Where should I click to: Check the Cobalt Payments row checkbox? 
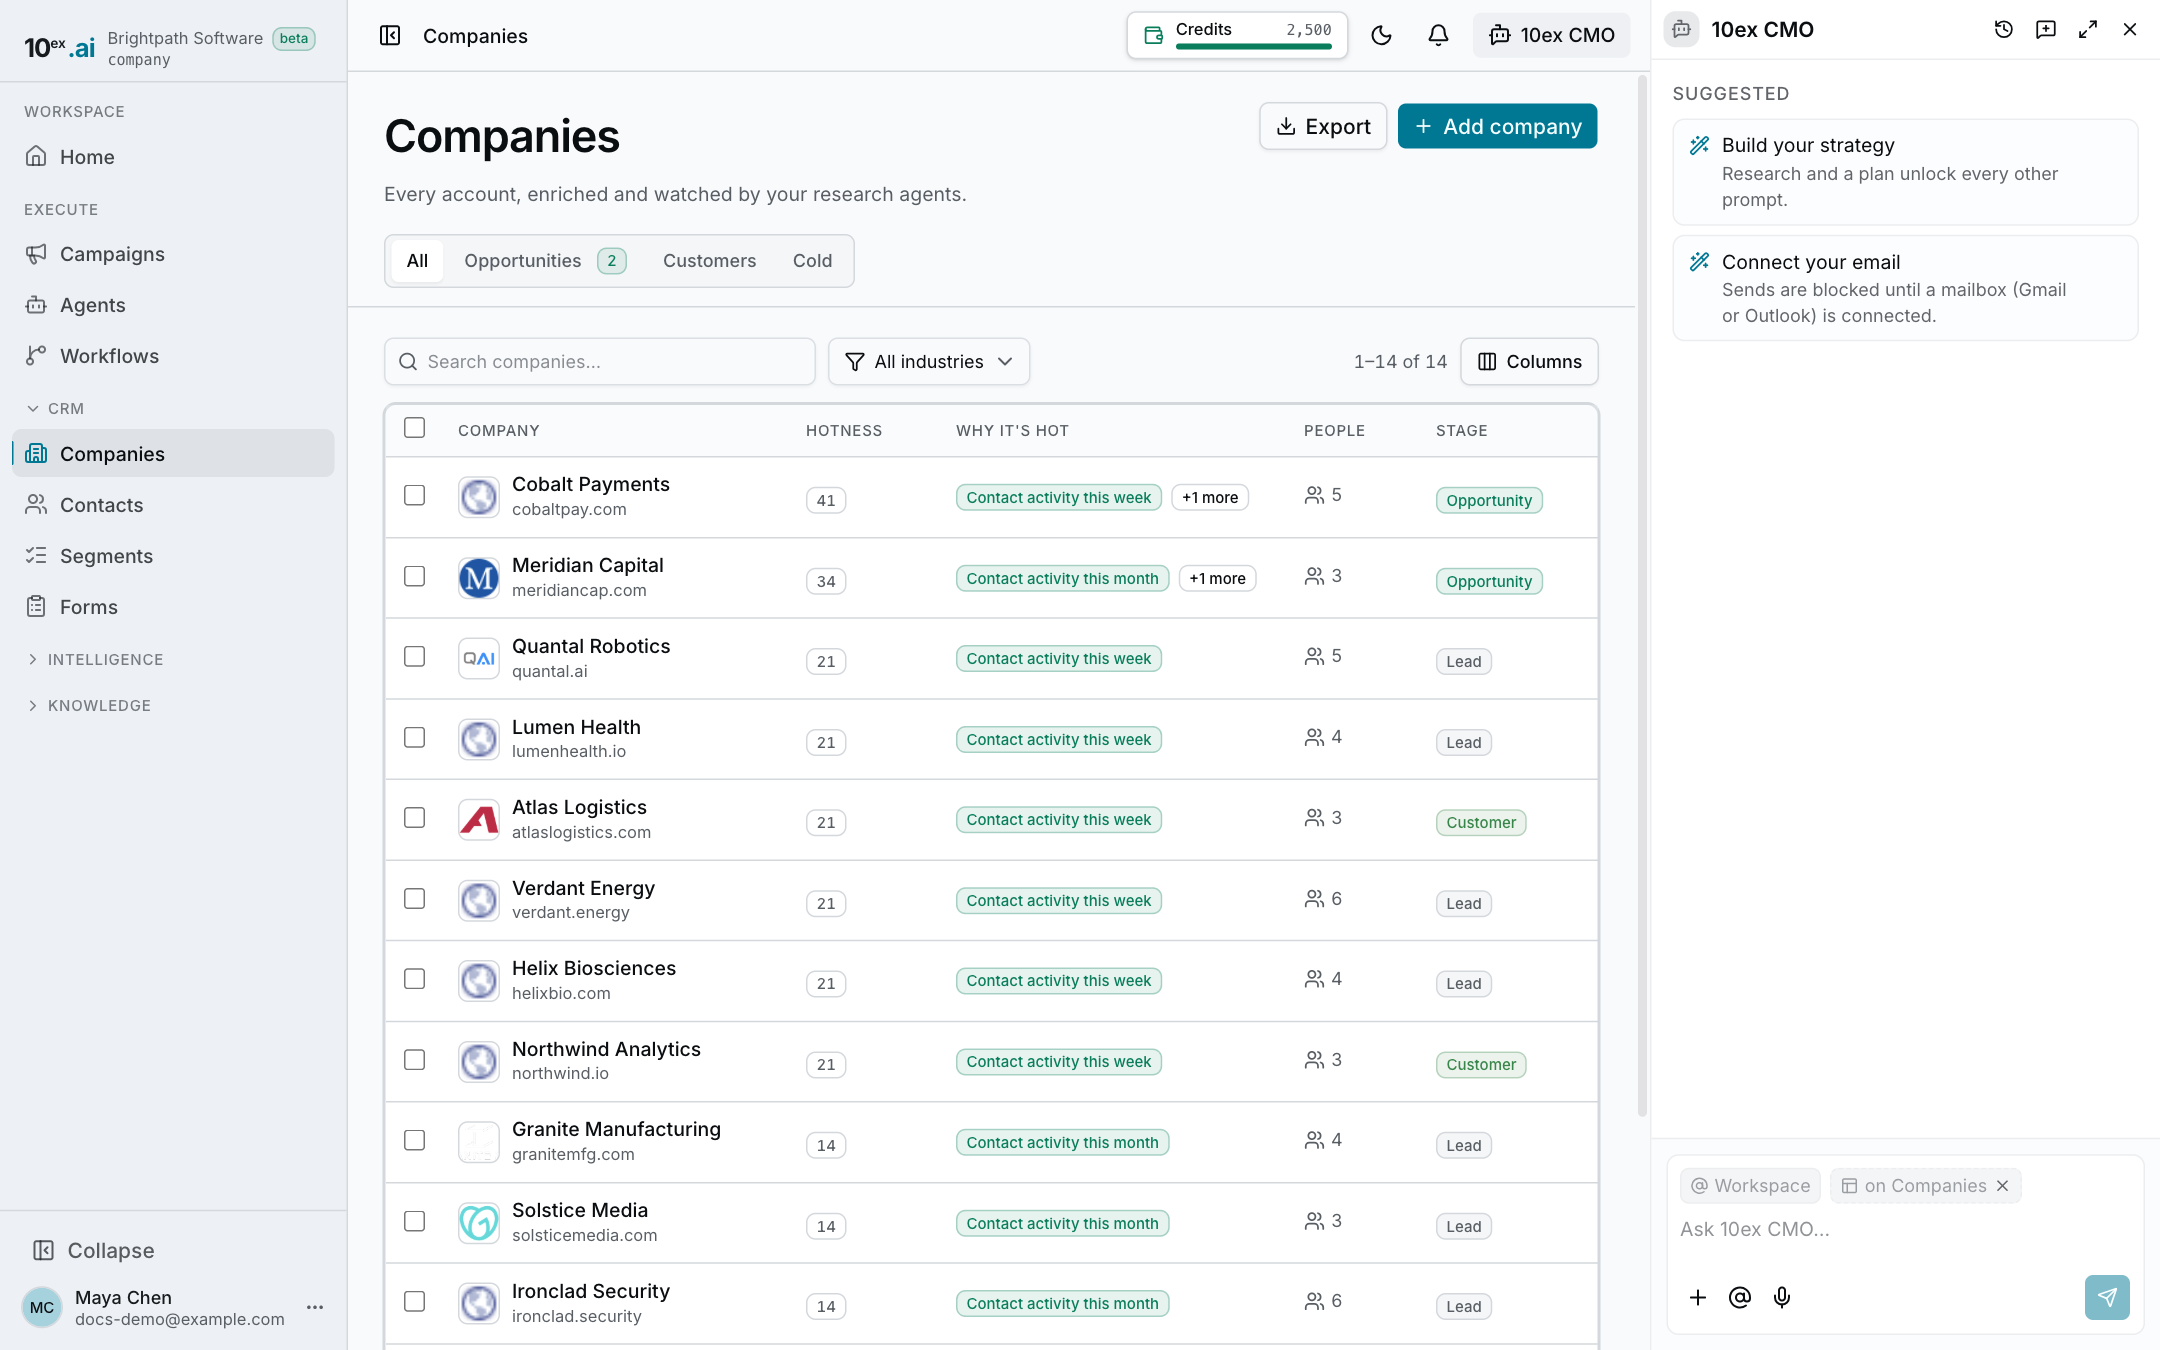pos(415,496)
